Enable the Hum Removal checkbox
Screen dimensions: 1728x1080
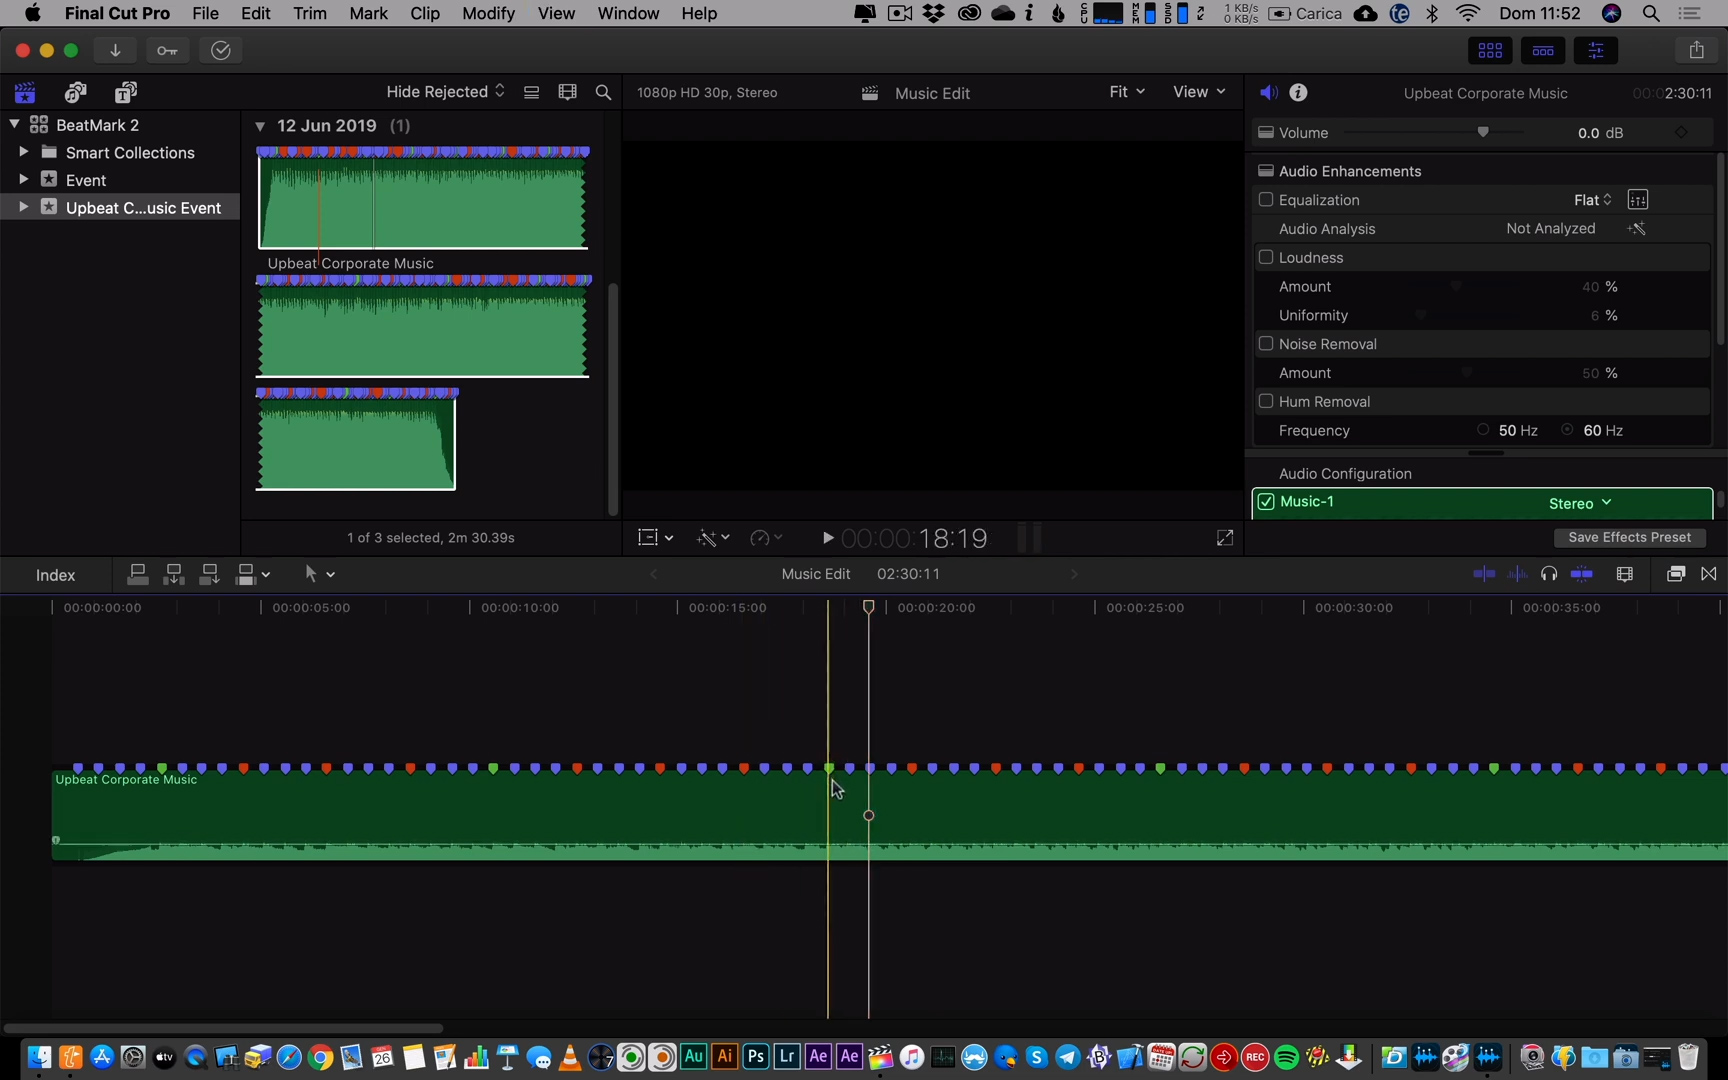[1266, 401]
